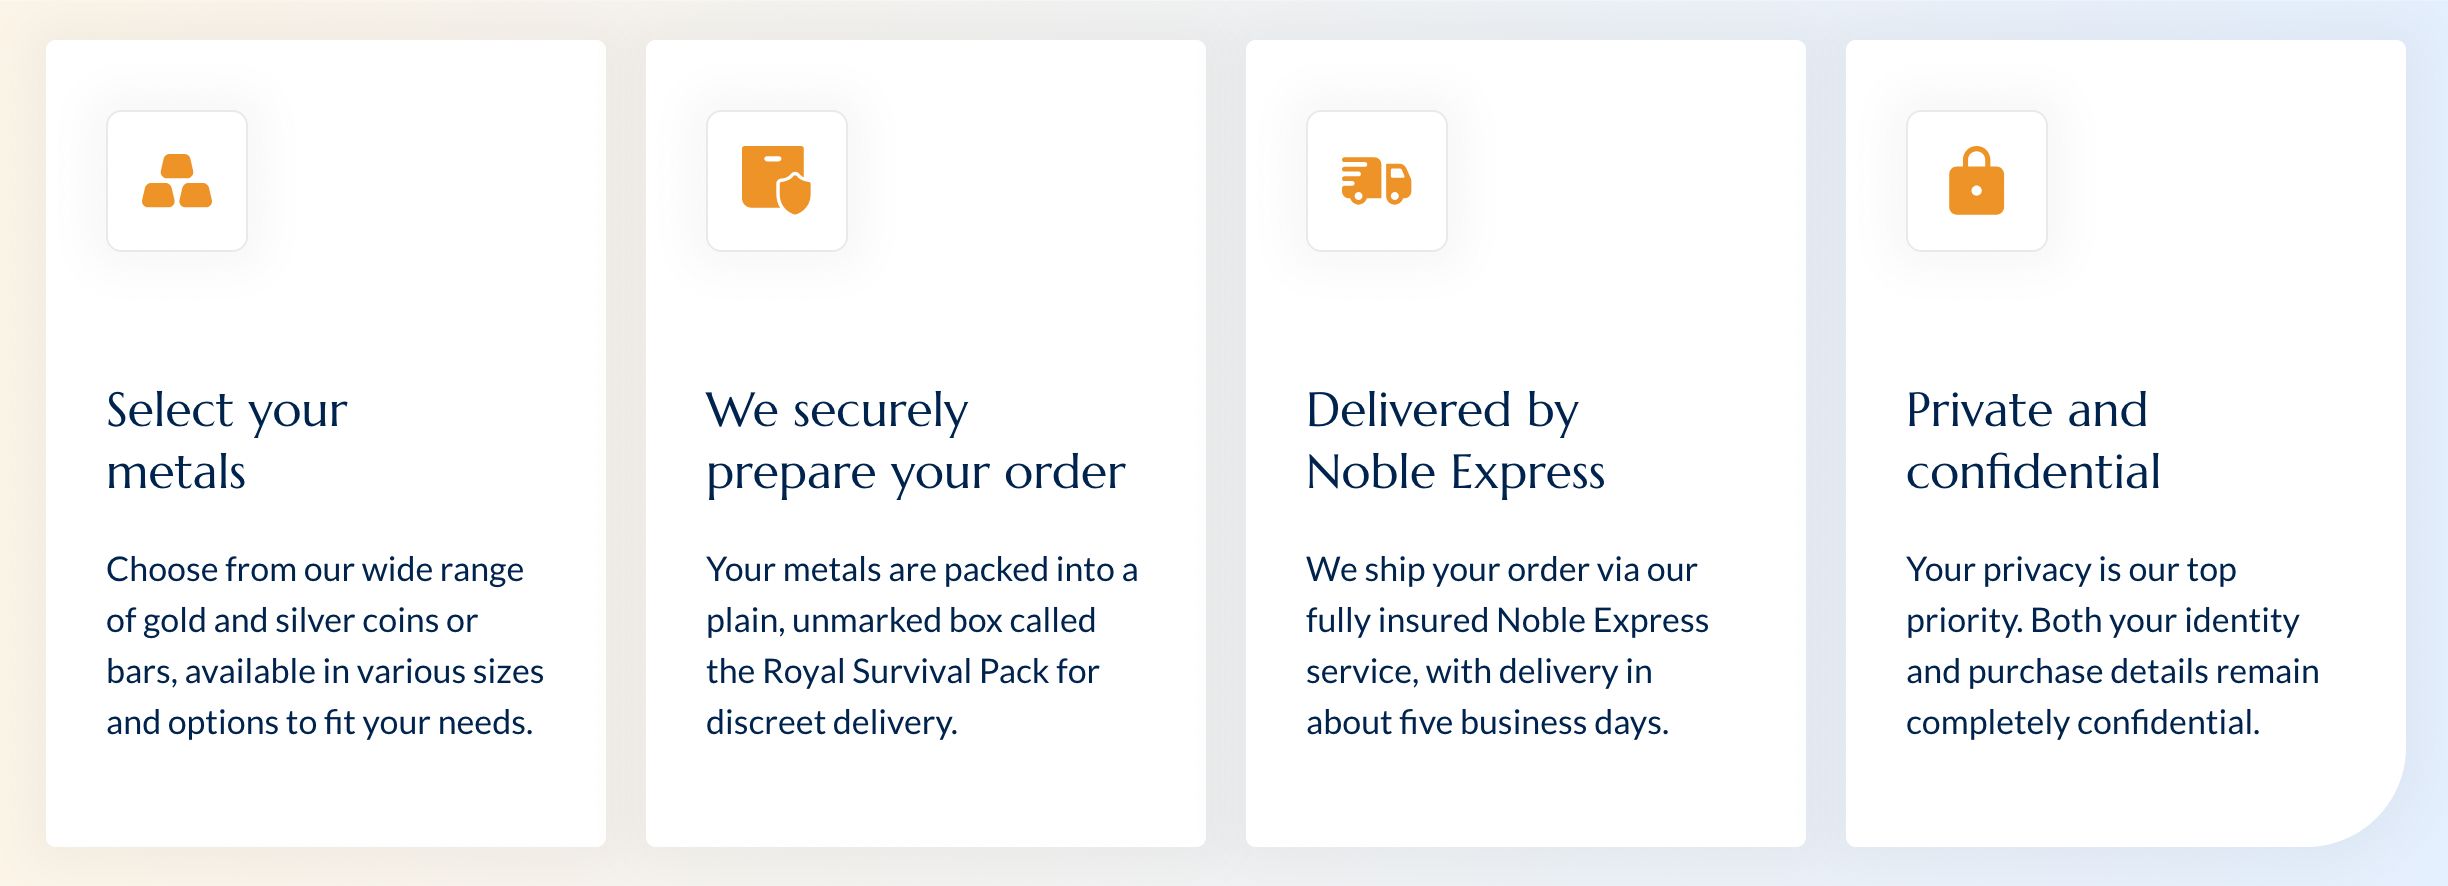
Task: Click the gold bars icon
Action: pos(177,181)
